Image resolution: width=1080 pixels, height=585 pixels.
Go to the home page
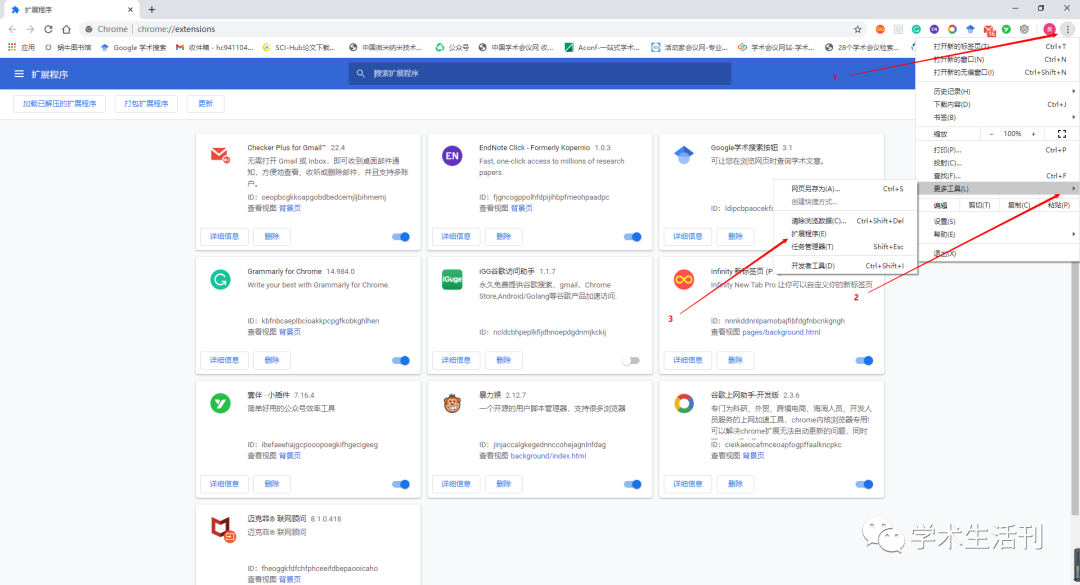coord(66,29)
